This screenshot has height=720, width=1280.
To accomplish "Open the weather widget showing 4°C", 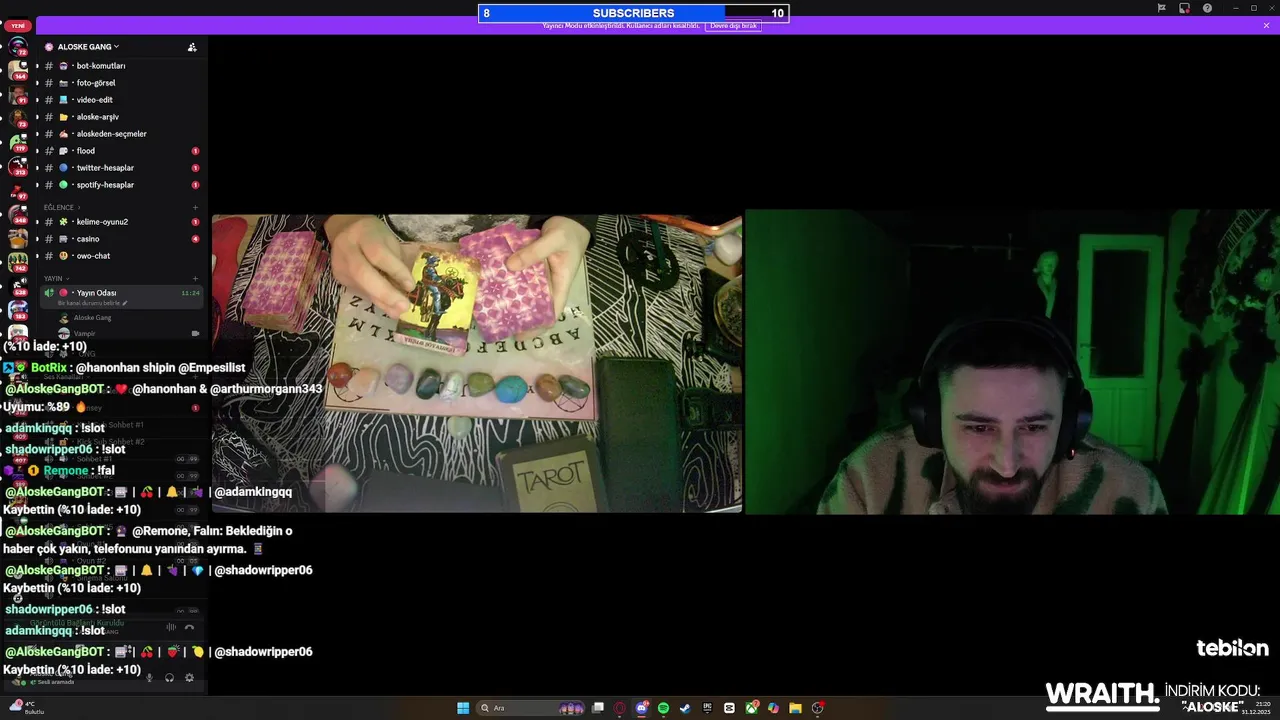I will [x=26, y=707].
